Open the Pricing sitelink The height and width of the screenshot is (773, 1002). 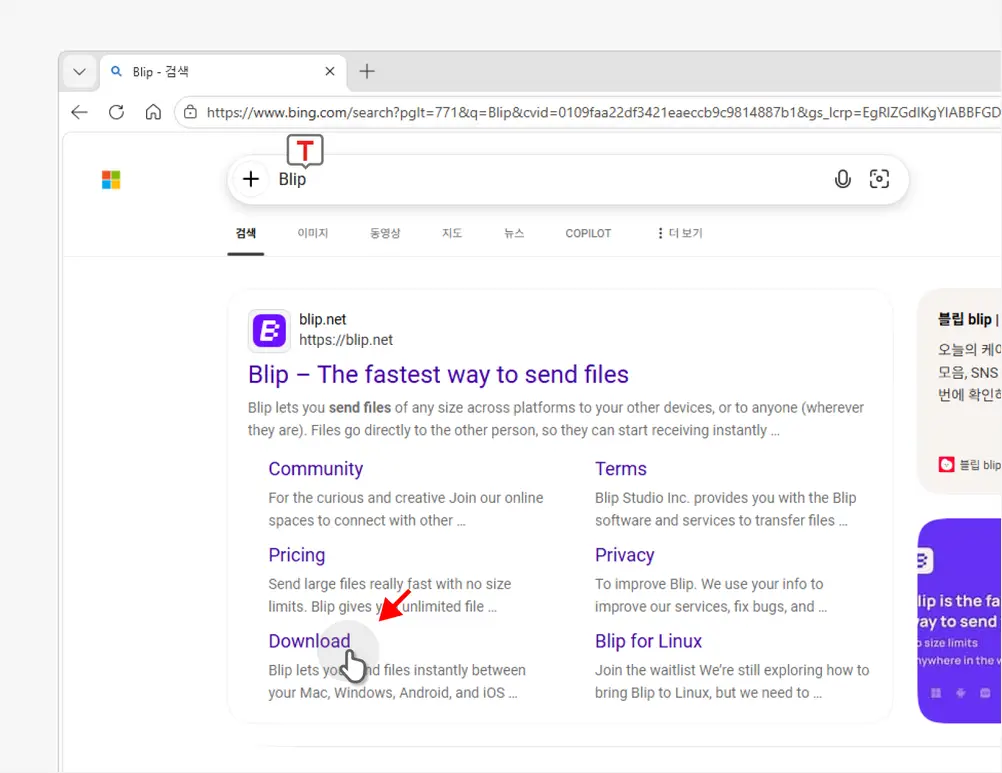point(296,555)
